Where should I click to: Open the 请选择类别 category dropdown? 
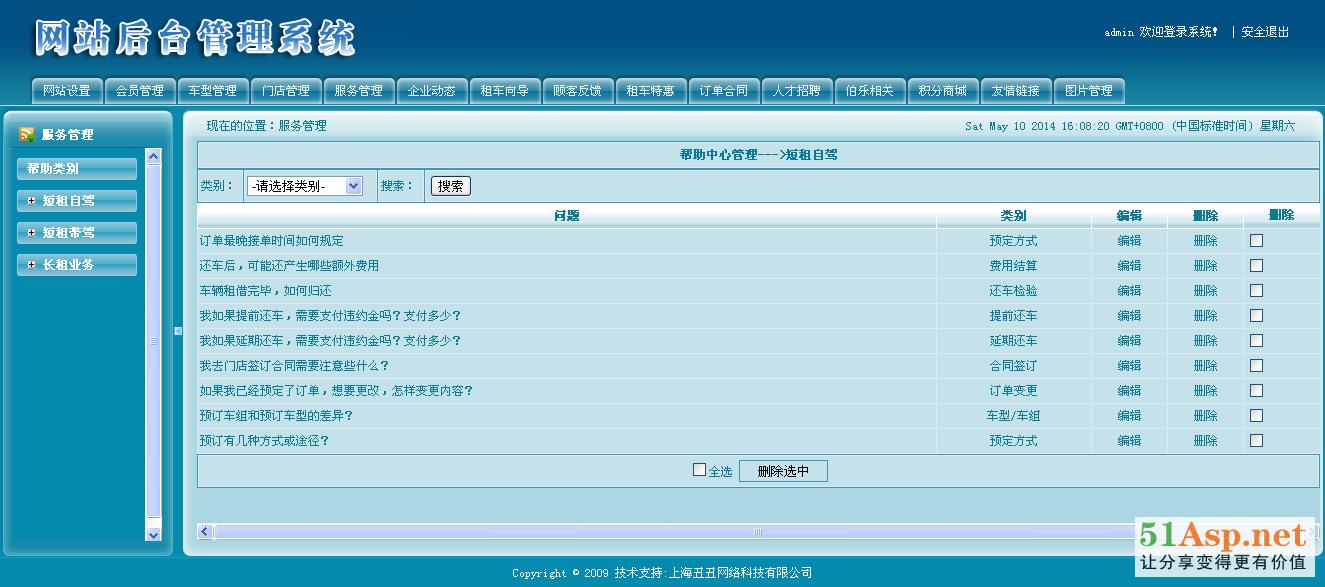304,186
